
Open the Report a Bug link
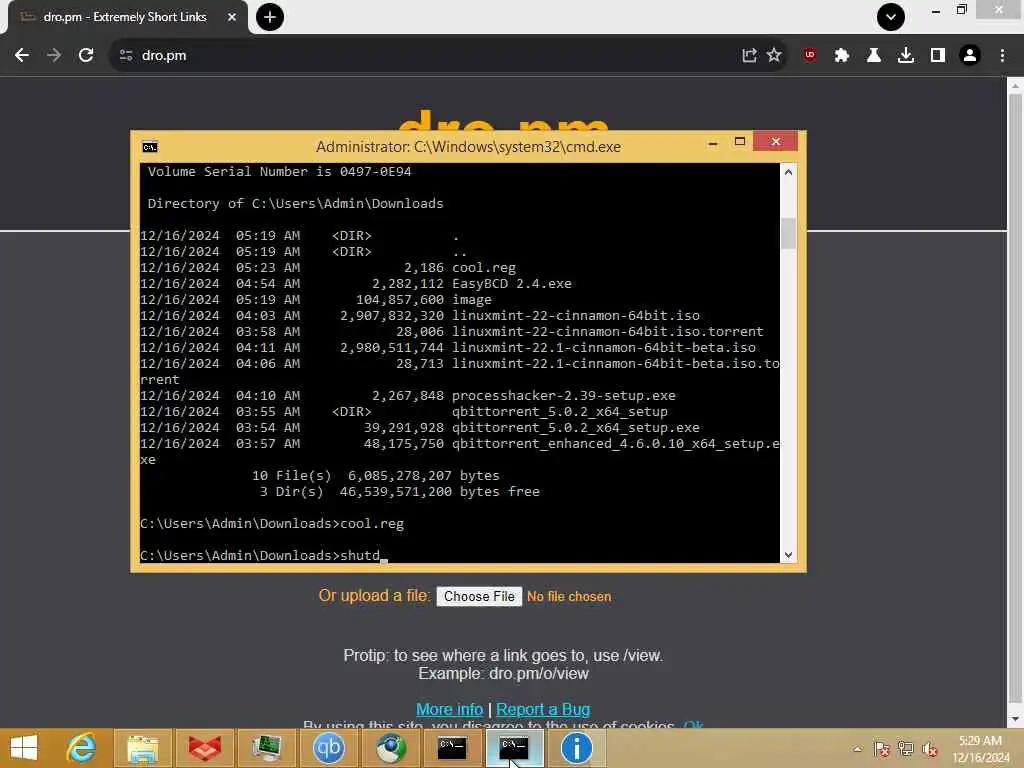[543, 709]
